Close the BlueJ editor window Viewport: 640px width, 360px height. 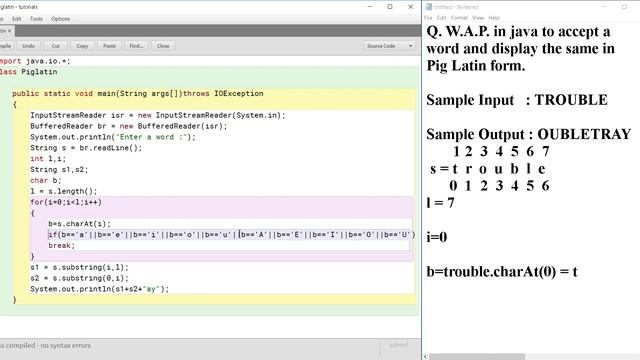tap(411, 7)
